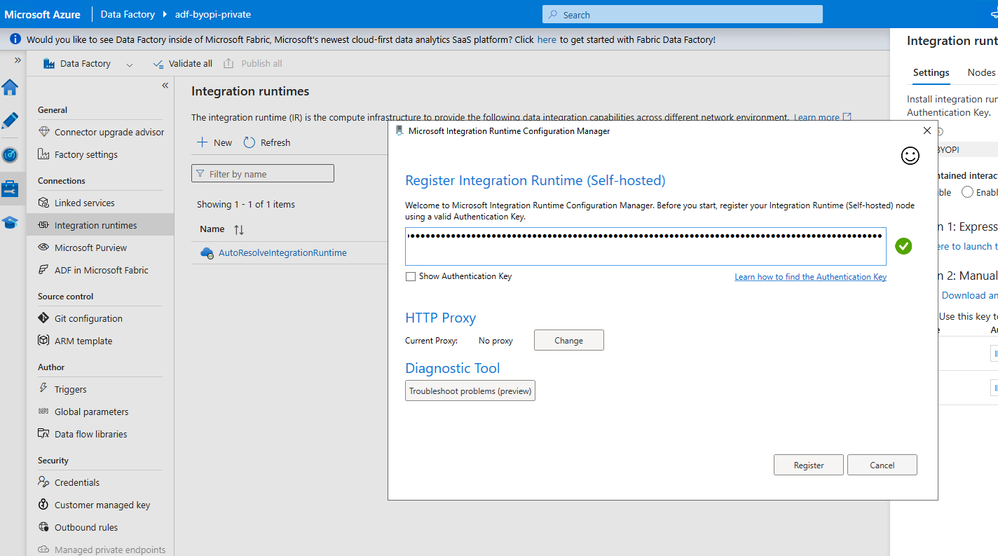
Task: Close the Configuration Manager dialog
Action: [927, 130]
